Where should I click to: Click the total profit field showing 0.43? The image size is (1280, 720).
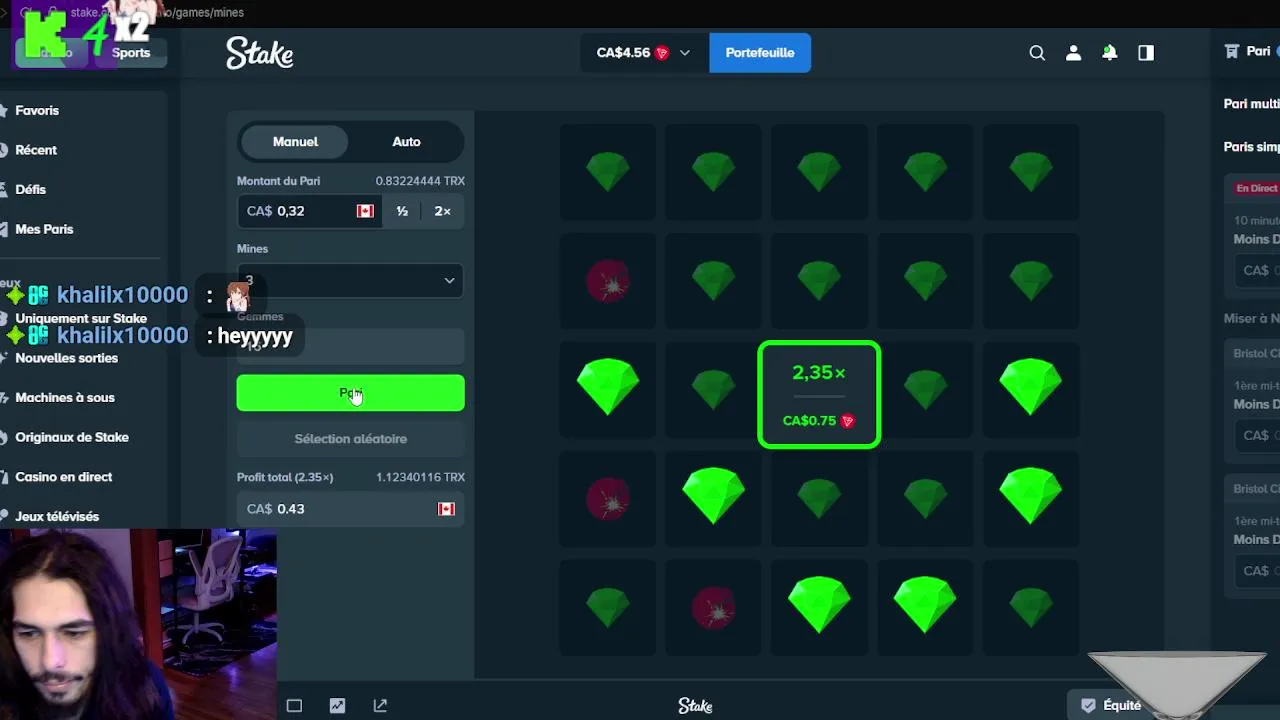click(350, 509)
